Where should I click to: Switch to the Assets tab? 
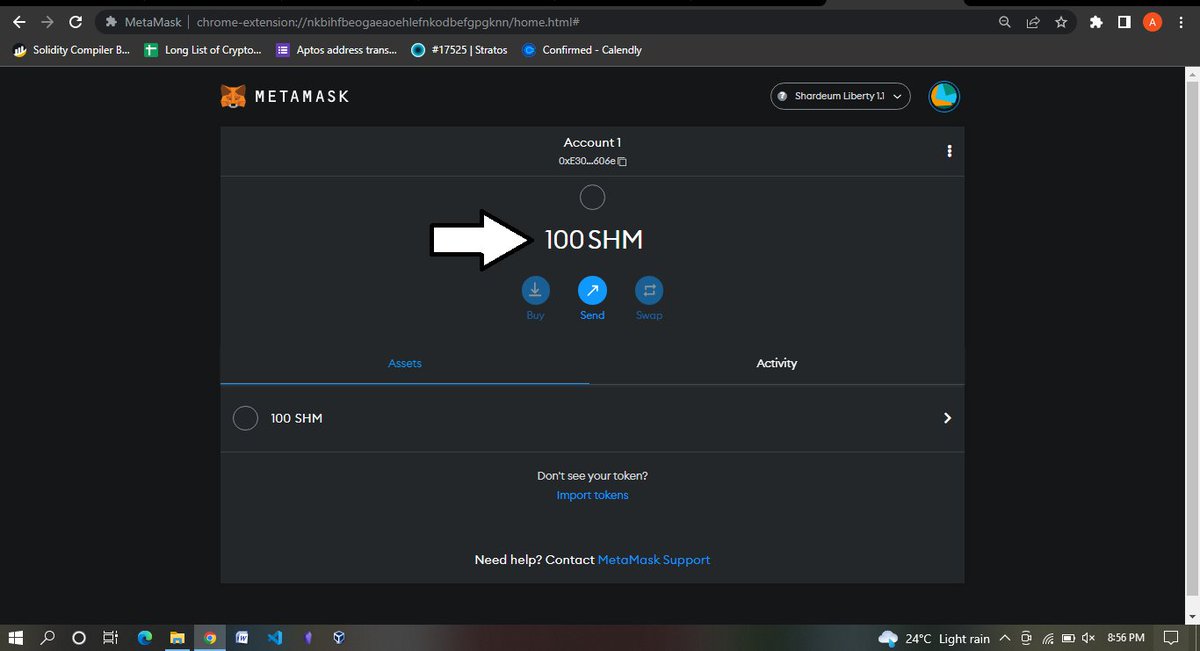[x=405, y=363]
